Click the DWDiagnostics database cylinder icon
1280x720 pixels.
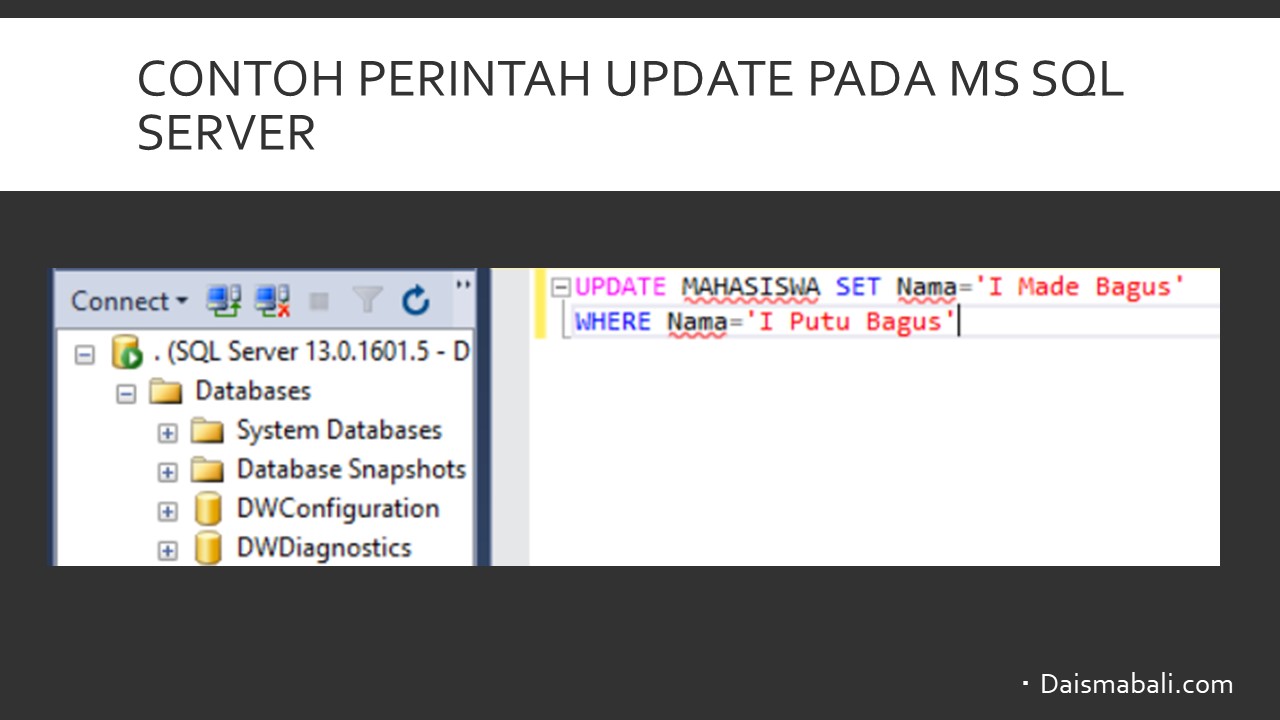(207, 549)
